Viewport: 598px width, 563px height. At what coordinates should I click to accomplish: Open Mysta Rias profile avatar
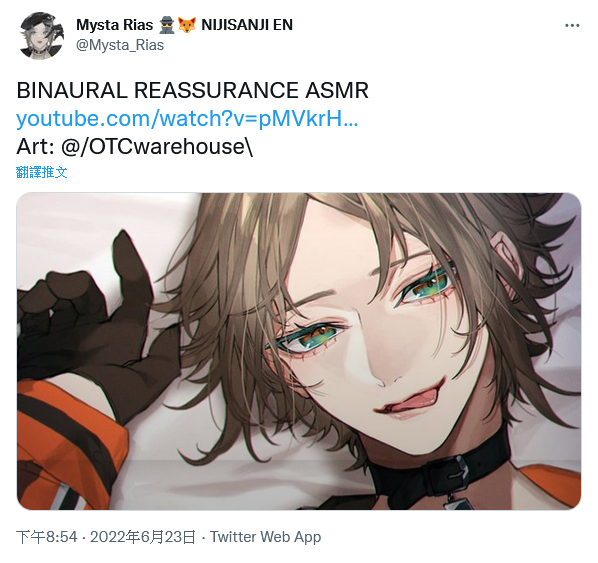(x=41, y=36)
